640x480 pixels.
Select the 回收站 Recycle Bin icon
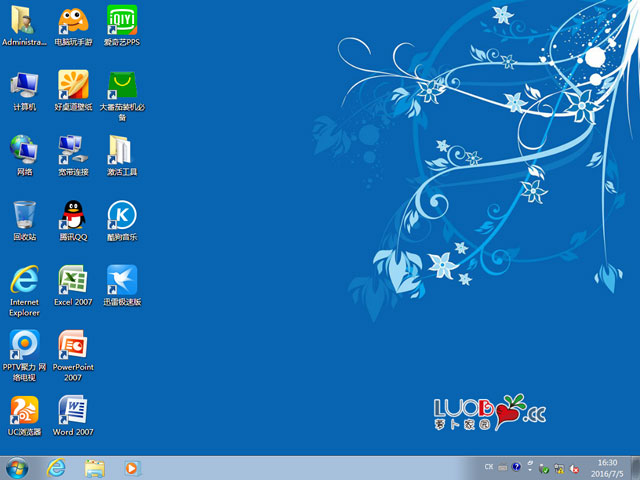[24, 215]
